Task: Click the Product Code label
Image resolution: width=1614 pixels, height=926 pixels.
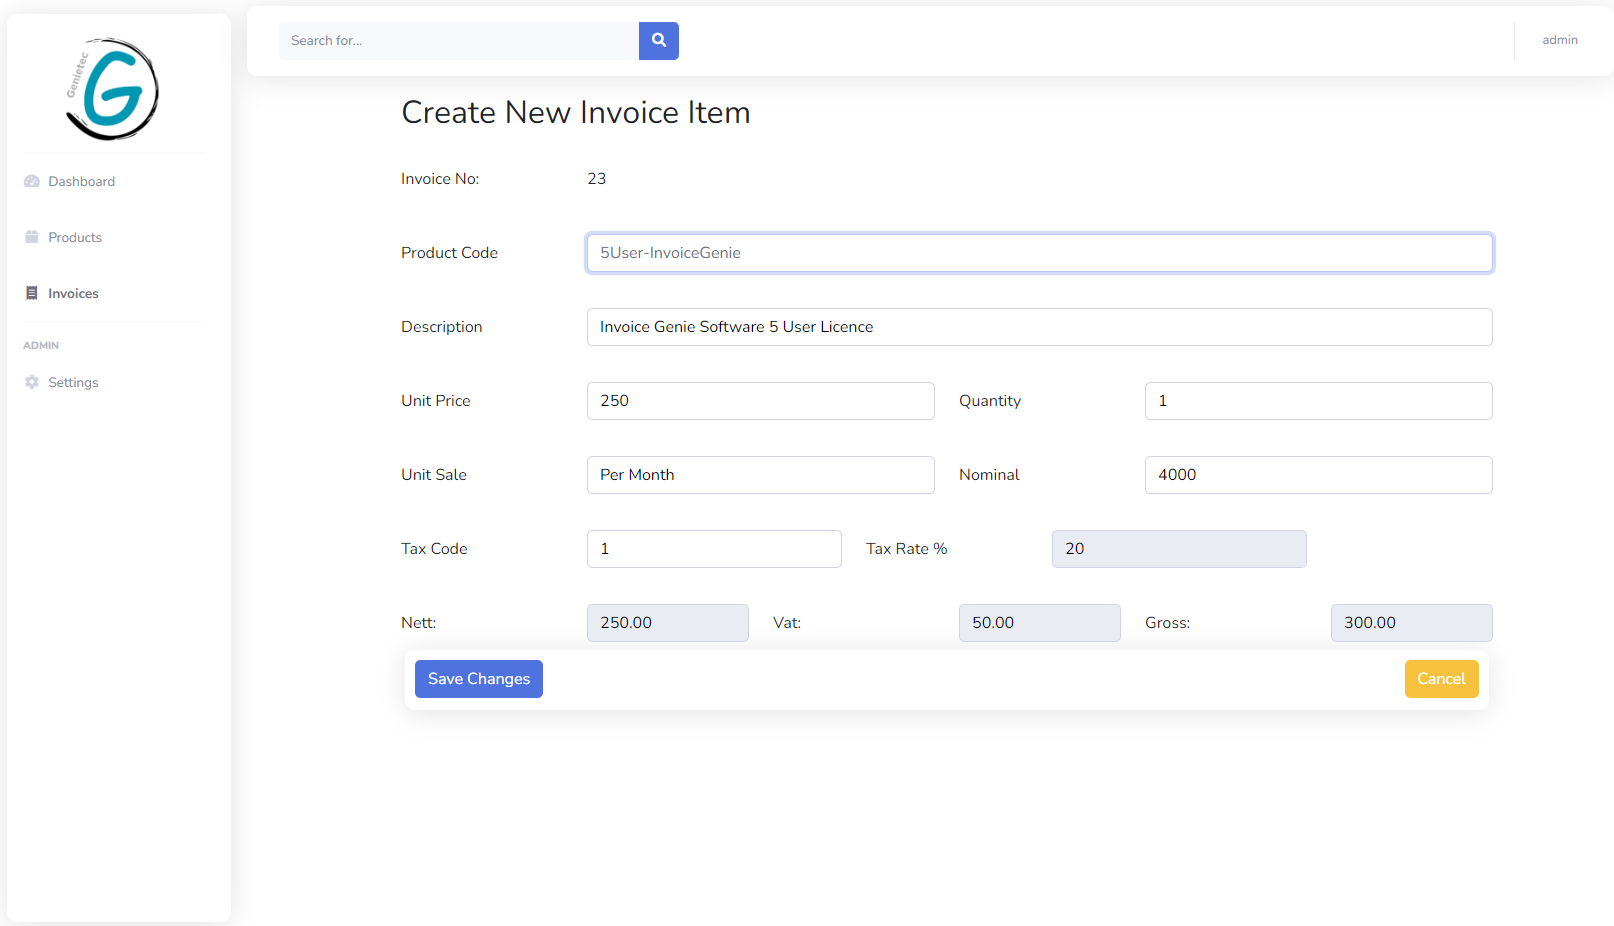Action: coord(449,253)
